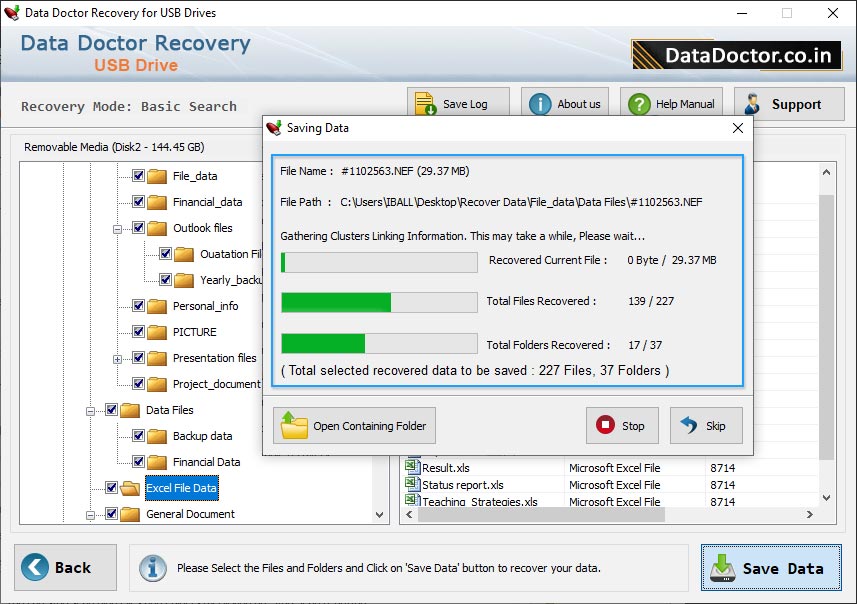Click the Total Files Recovered progress bar
The width and height of the screenshot is (857, 604).
point(380,302)
